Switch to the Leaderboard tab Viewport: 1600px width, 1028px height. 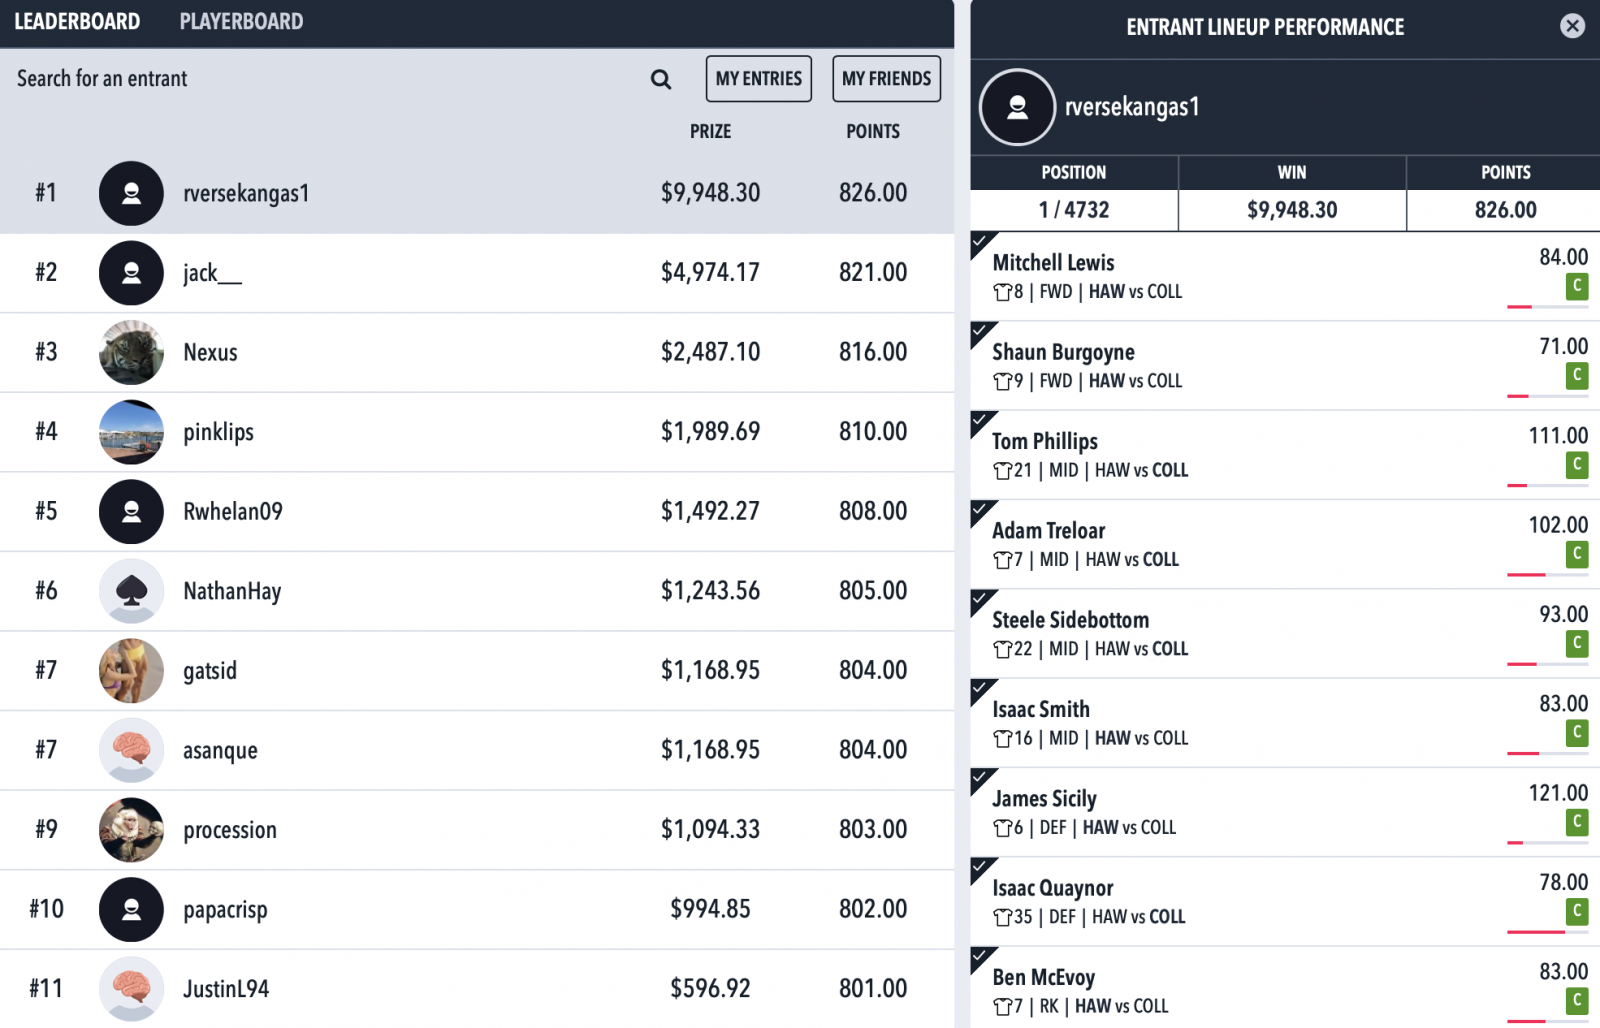coord(77,22)
